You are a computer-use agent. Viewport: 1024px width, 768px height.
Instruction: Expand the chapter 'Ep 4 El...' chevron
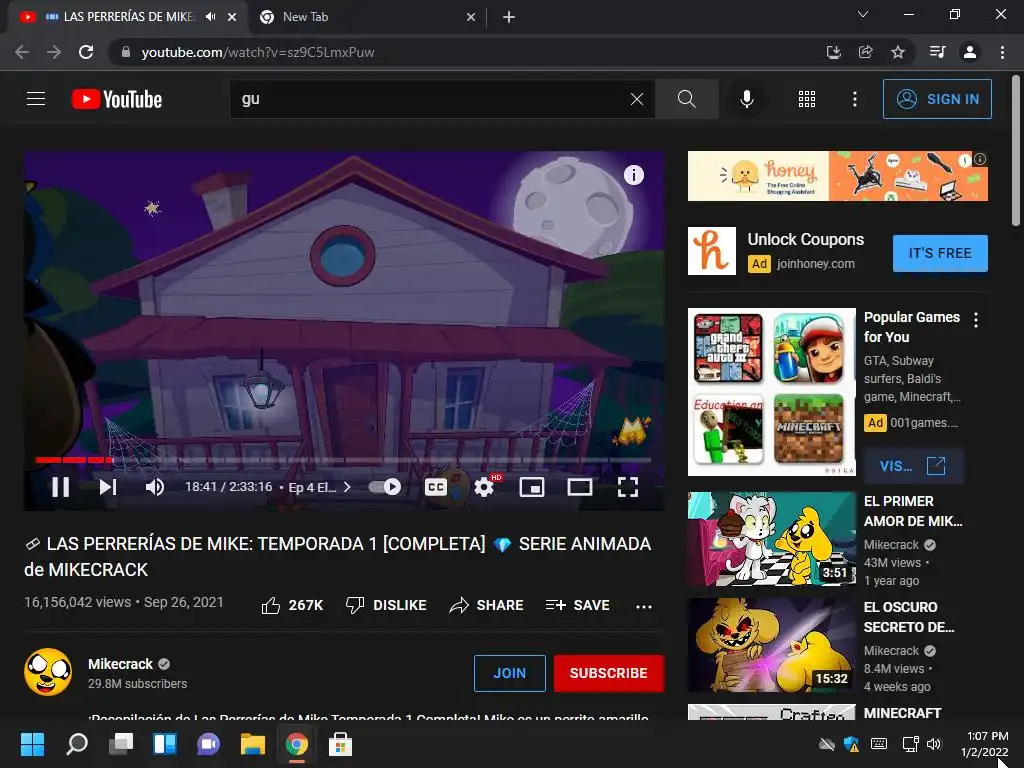click(347, 487)
